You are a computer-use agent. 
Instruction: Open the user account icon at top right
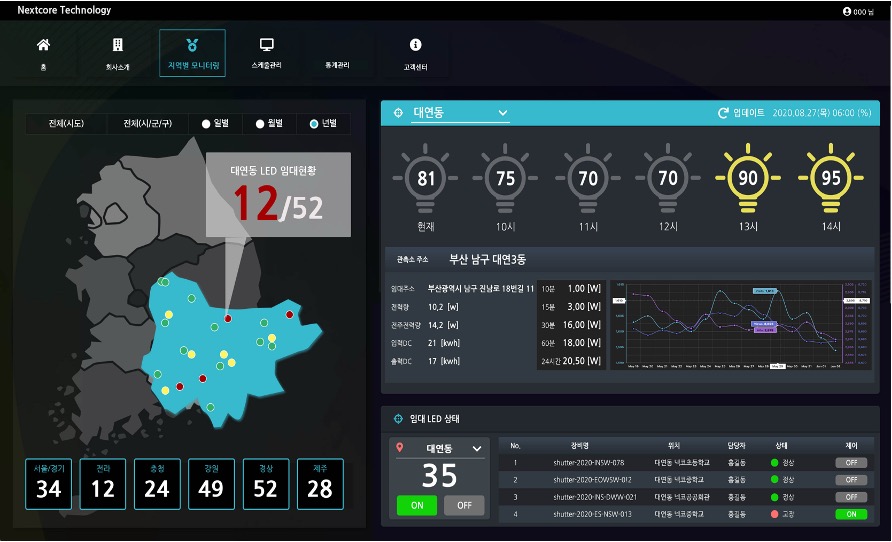click(x=846, y=11)
